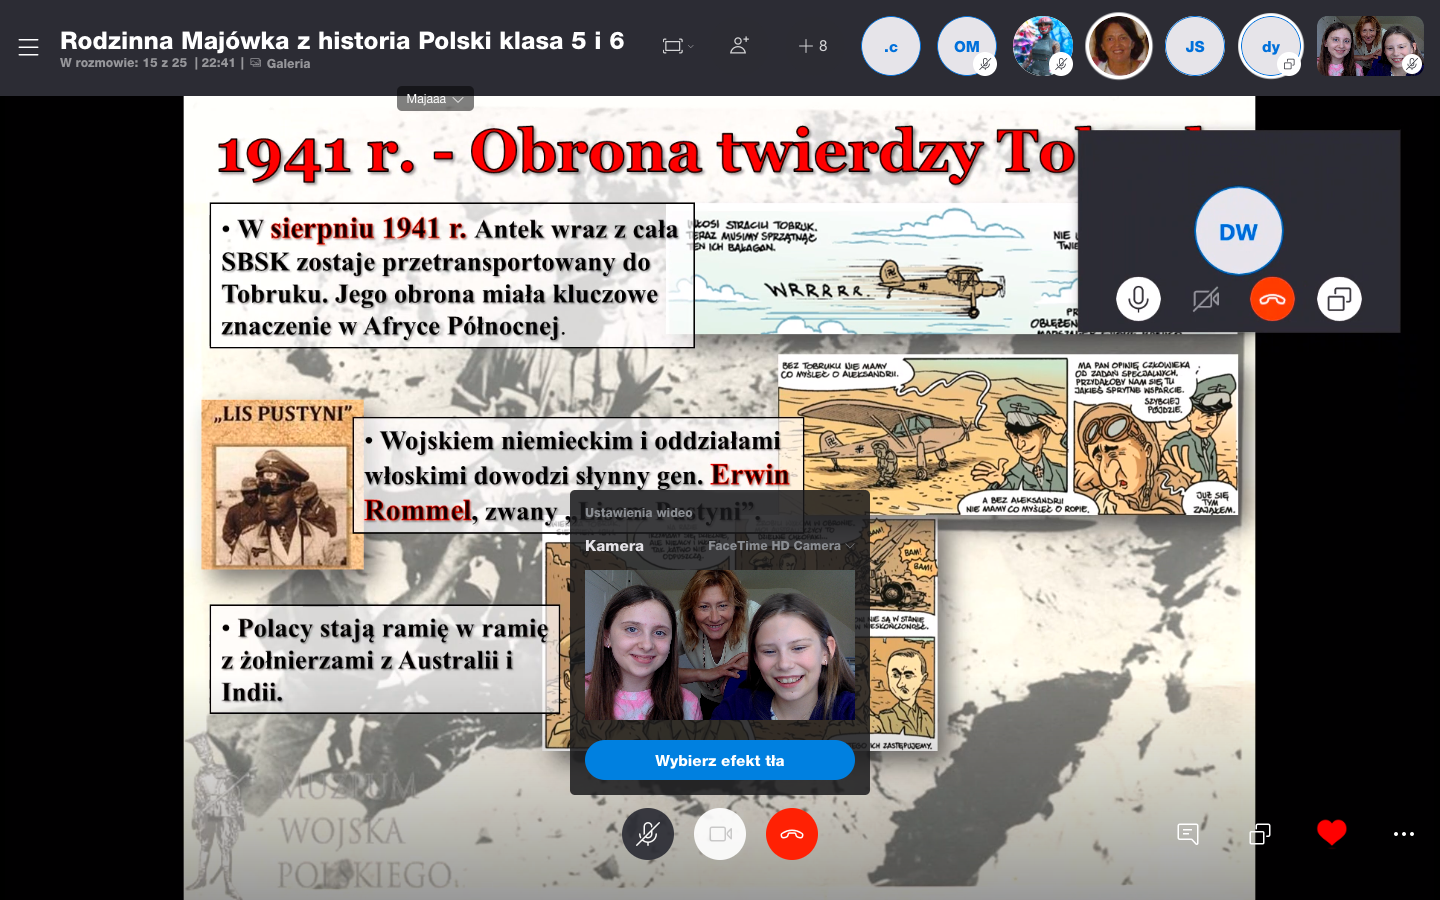Image resolution: width=1440 pixels, height=900 pixels.
Task: Click Wybierz efekt tła button
Action: 720,761
